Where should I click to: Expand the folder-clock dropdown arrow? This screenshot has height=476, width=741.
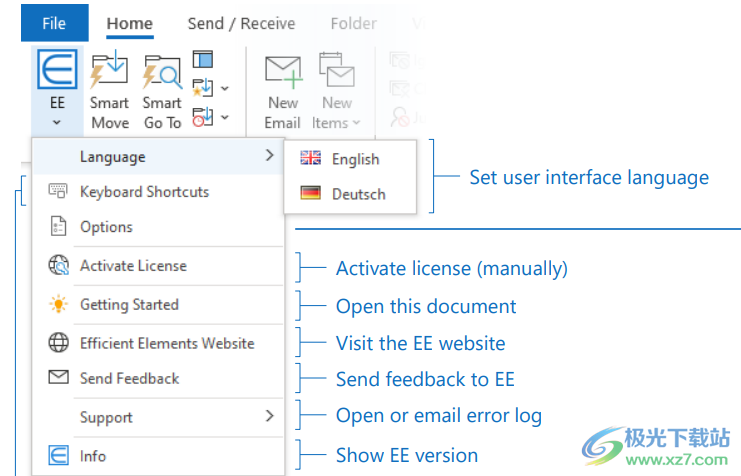(x=225, y=117)
